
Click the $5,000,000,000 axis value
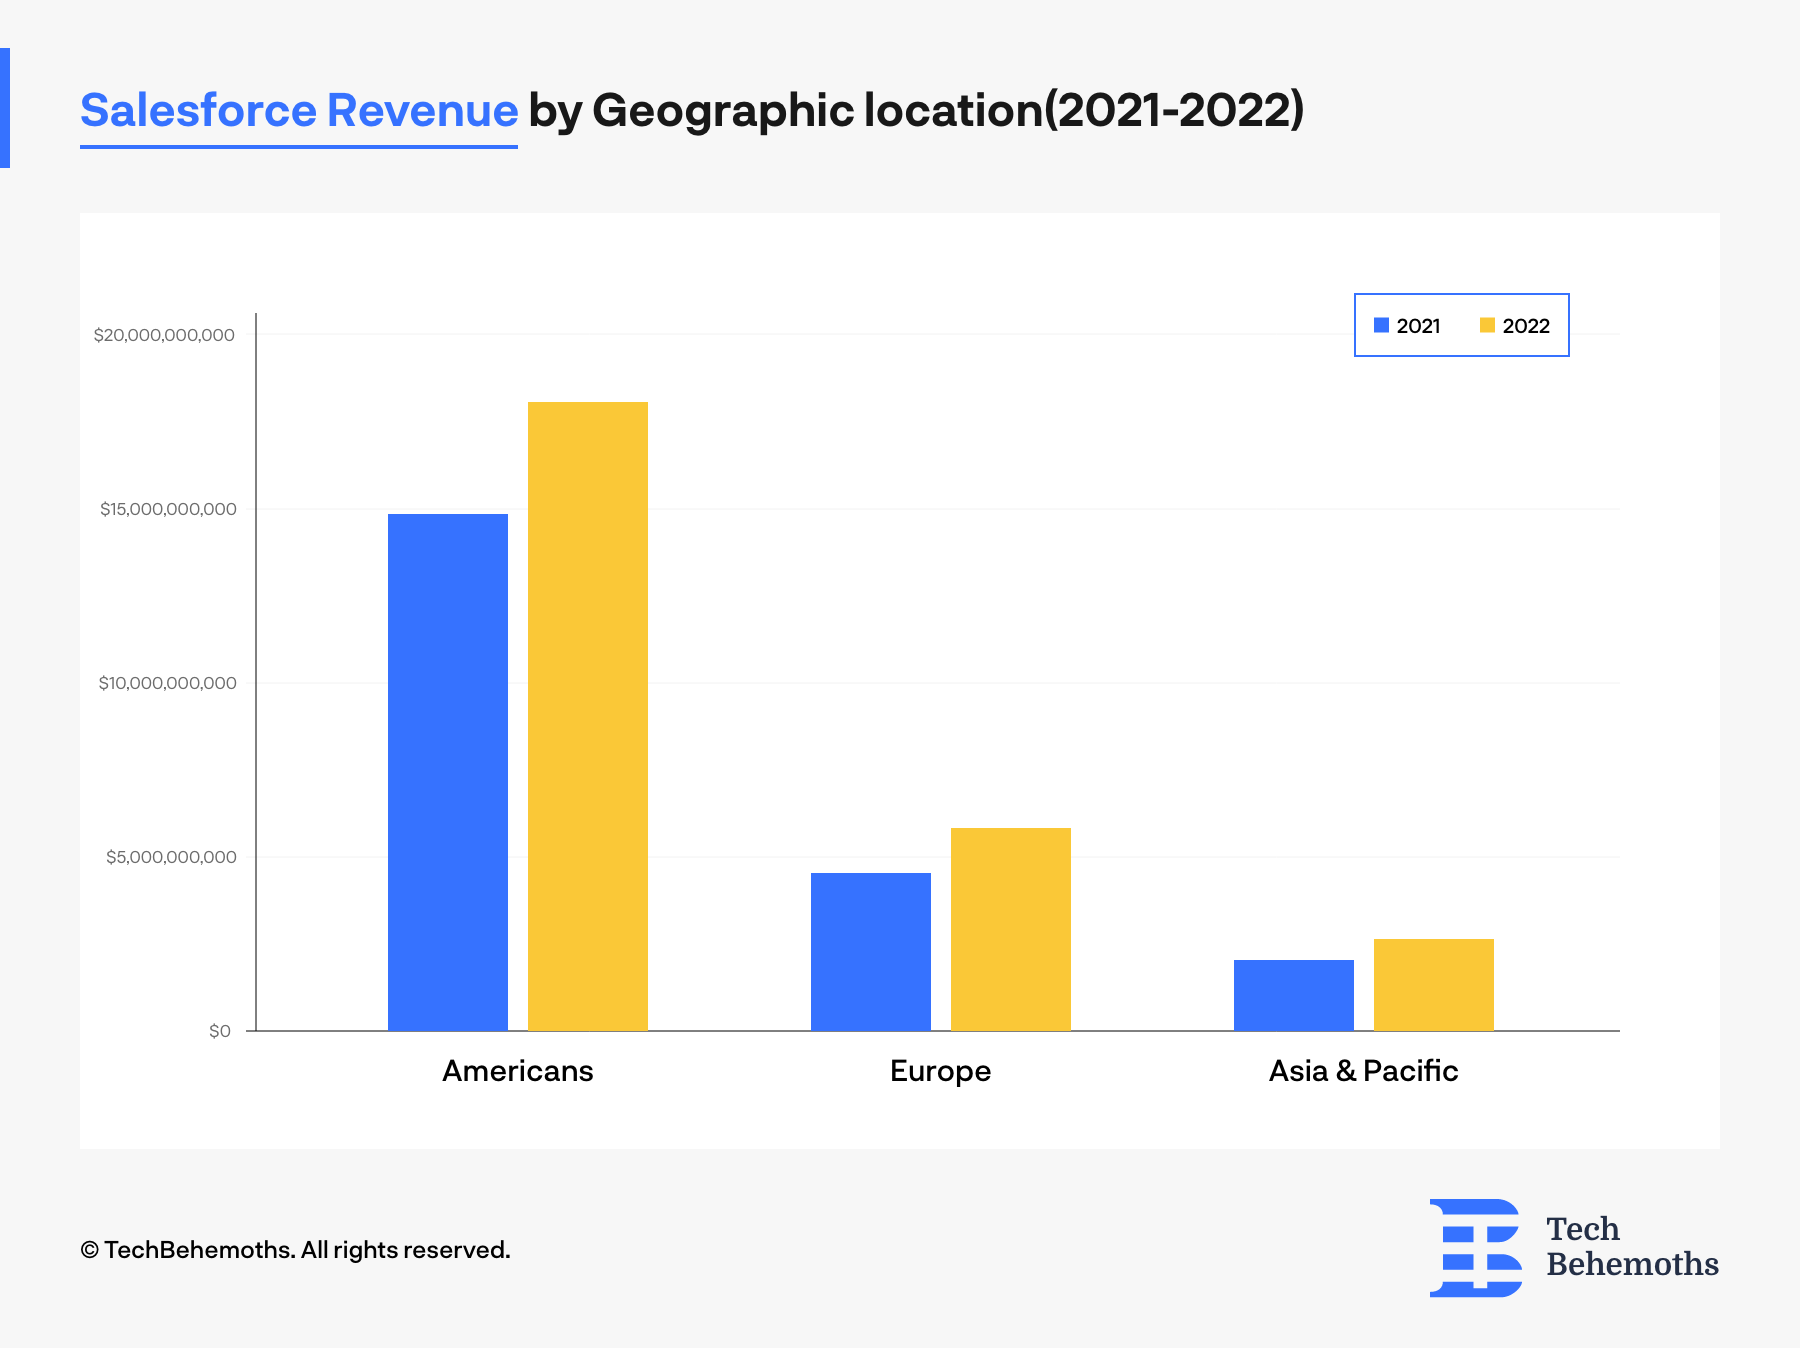pos(171,857)
